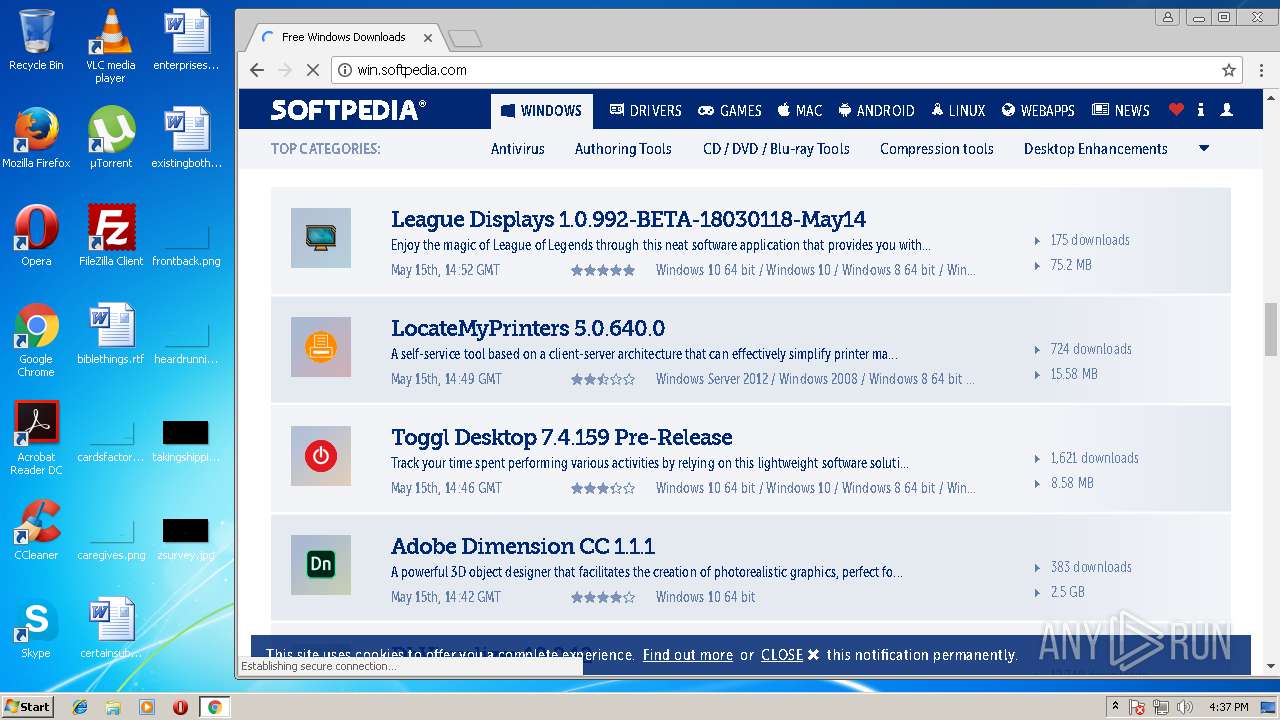This screenshot has width=1280, height=720.
Task: Click the Toggl Desktop power icon
Action: (321, 456)
